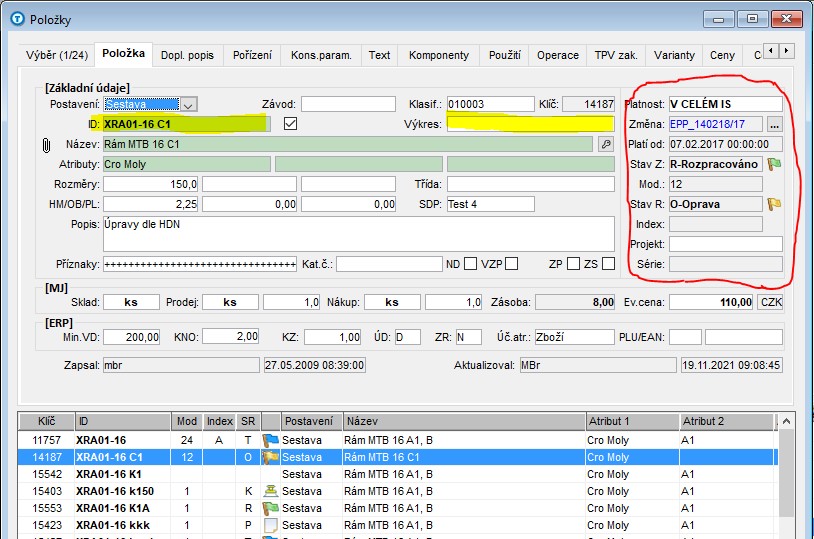Open the Operace tab

(558, 55)
